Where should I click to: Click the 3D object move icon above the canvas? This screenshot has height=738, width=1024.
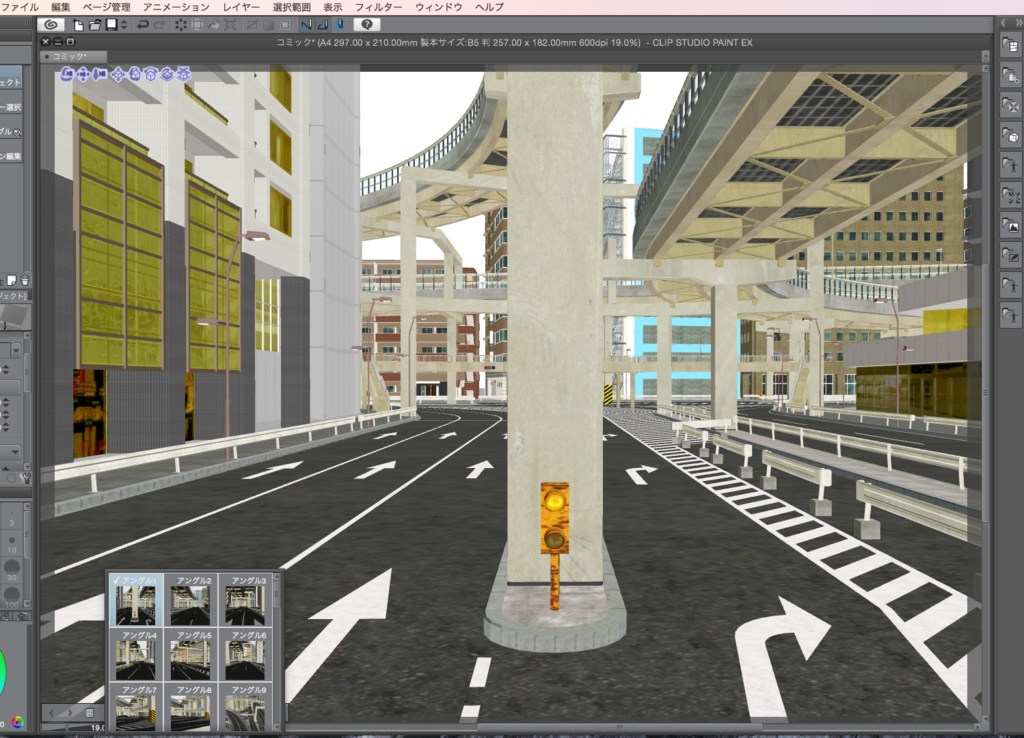[x=118, y=75]
